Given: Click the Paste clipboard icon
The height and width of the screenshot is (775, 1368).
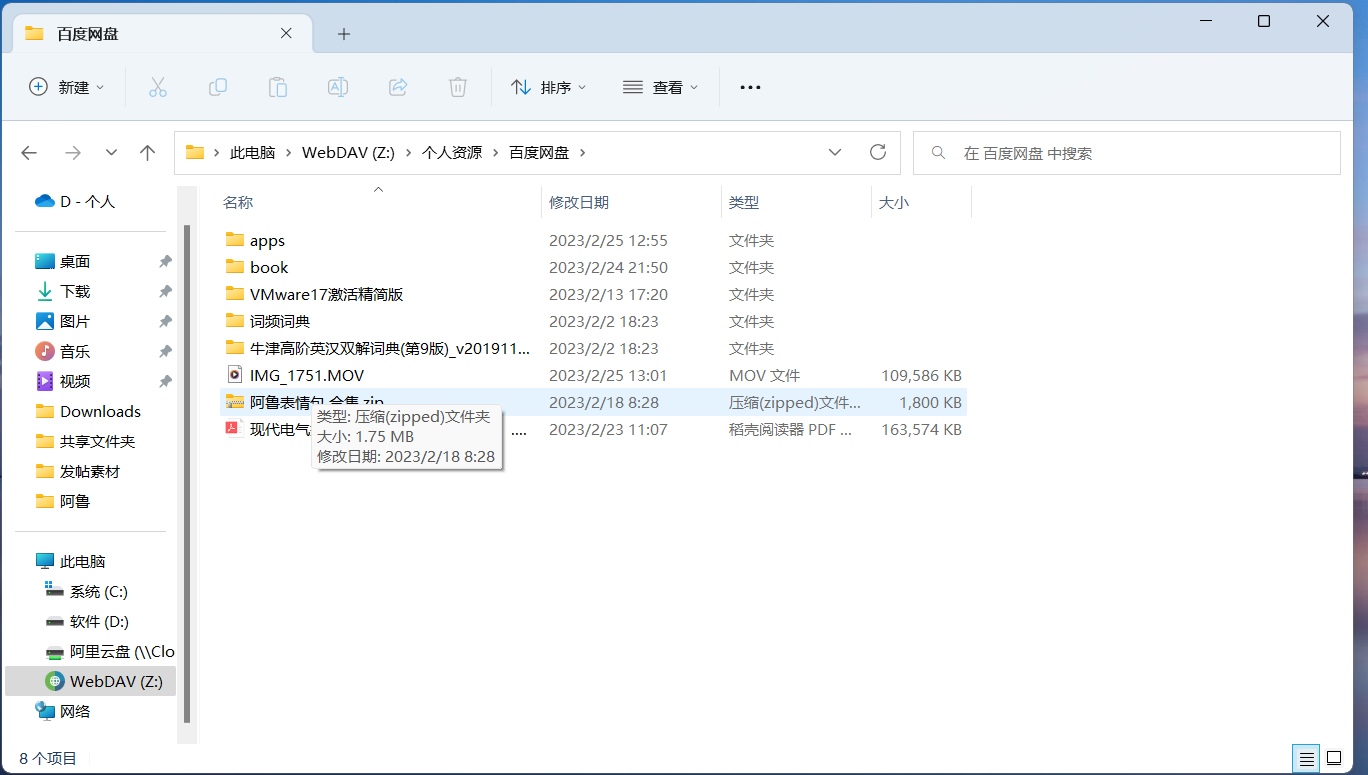Looking at the screenshot, I should 277,87.
